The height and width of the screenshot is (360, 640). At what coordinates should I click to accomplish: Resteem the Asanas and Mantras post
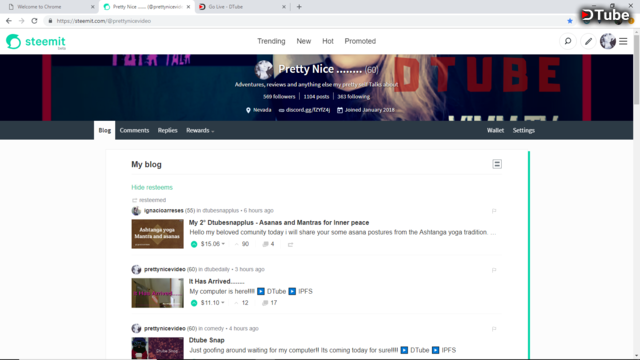[x=290, y=244]
